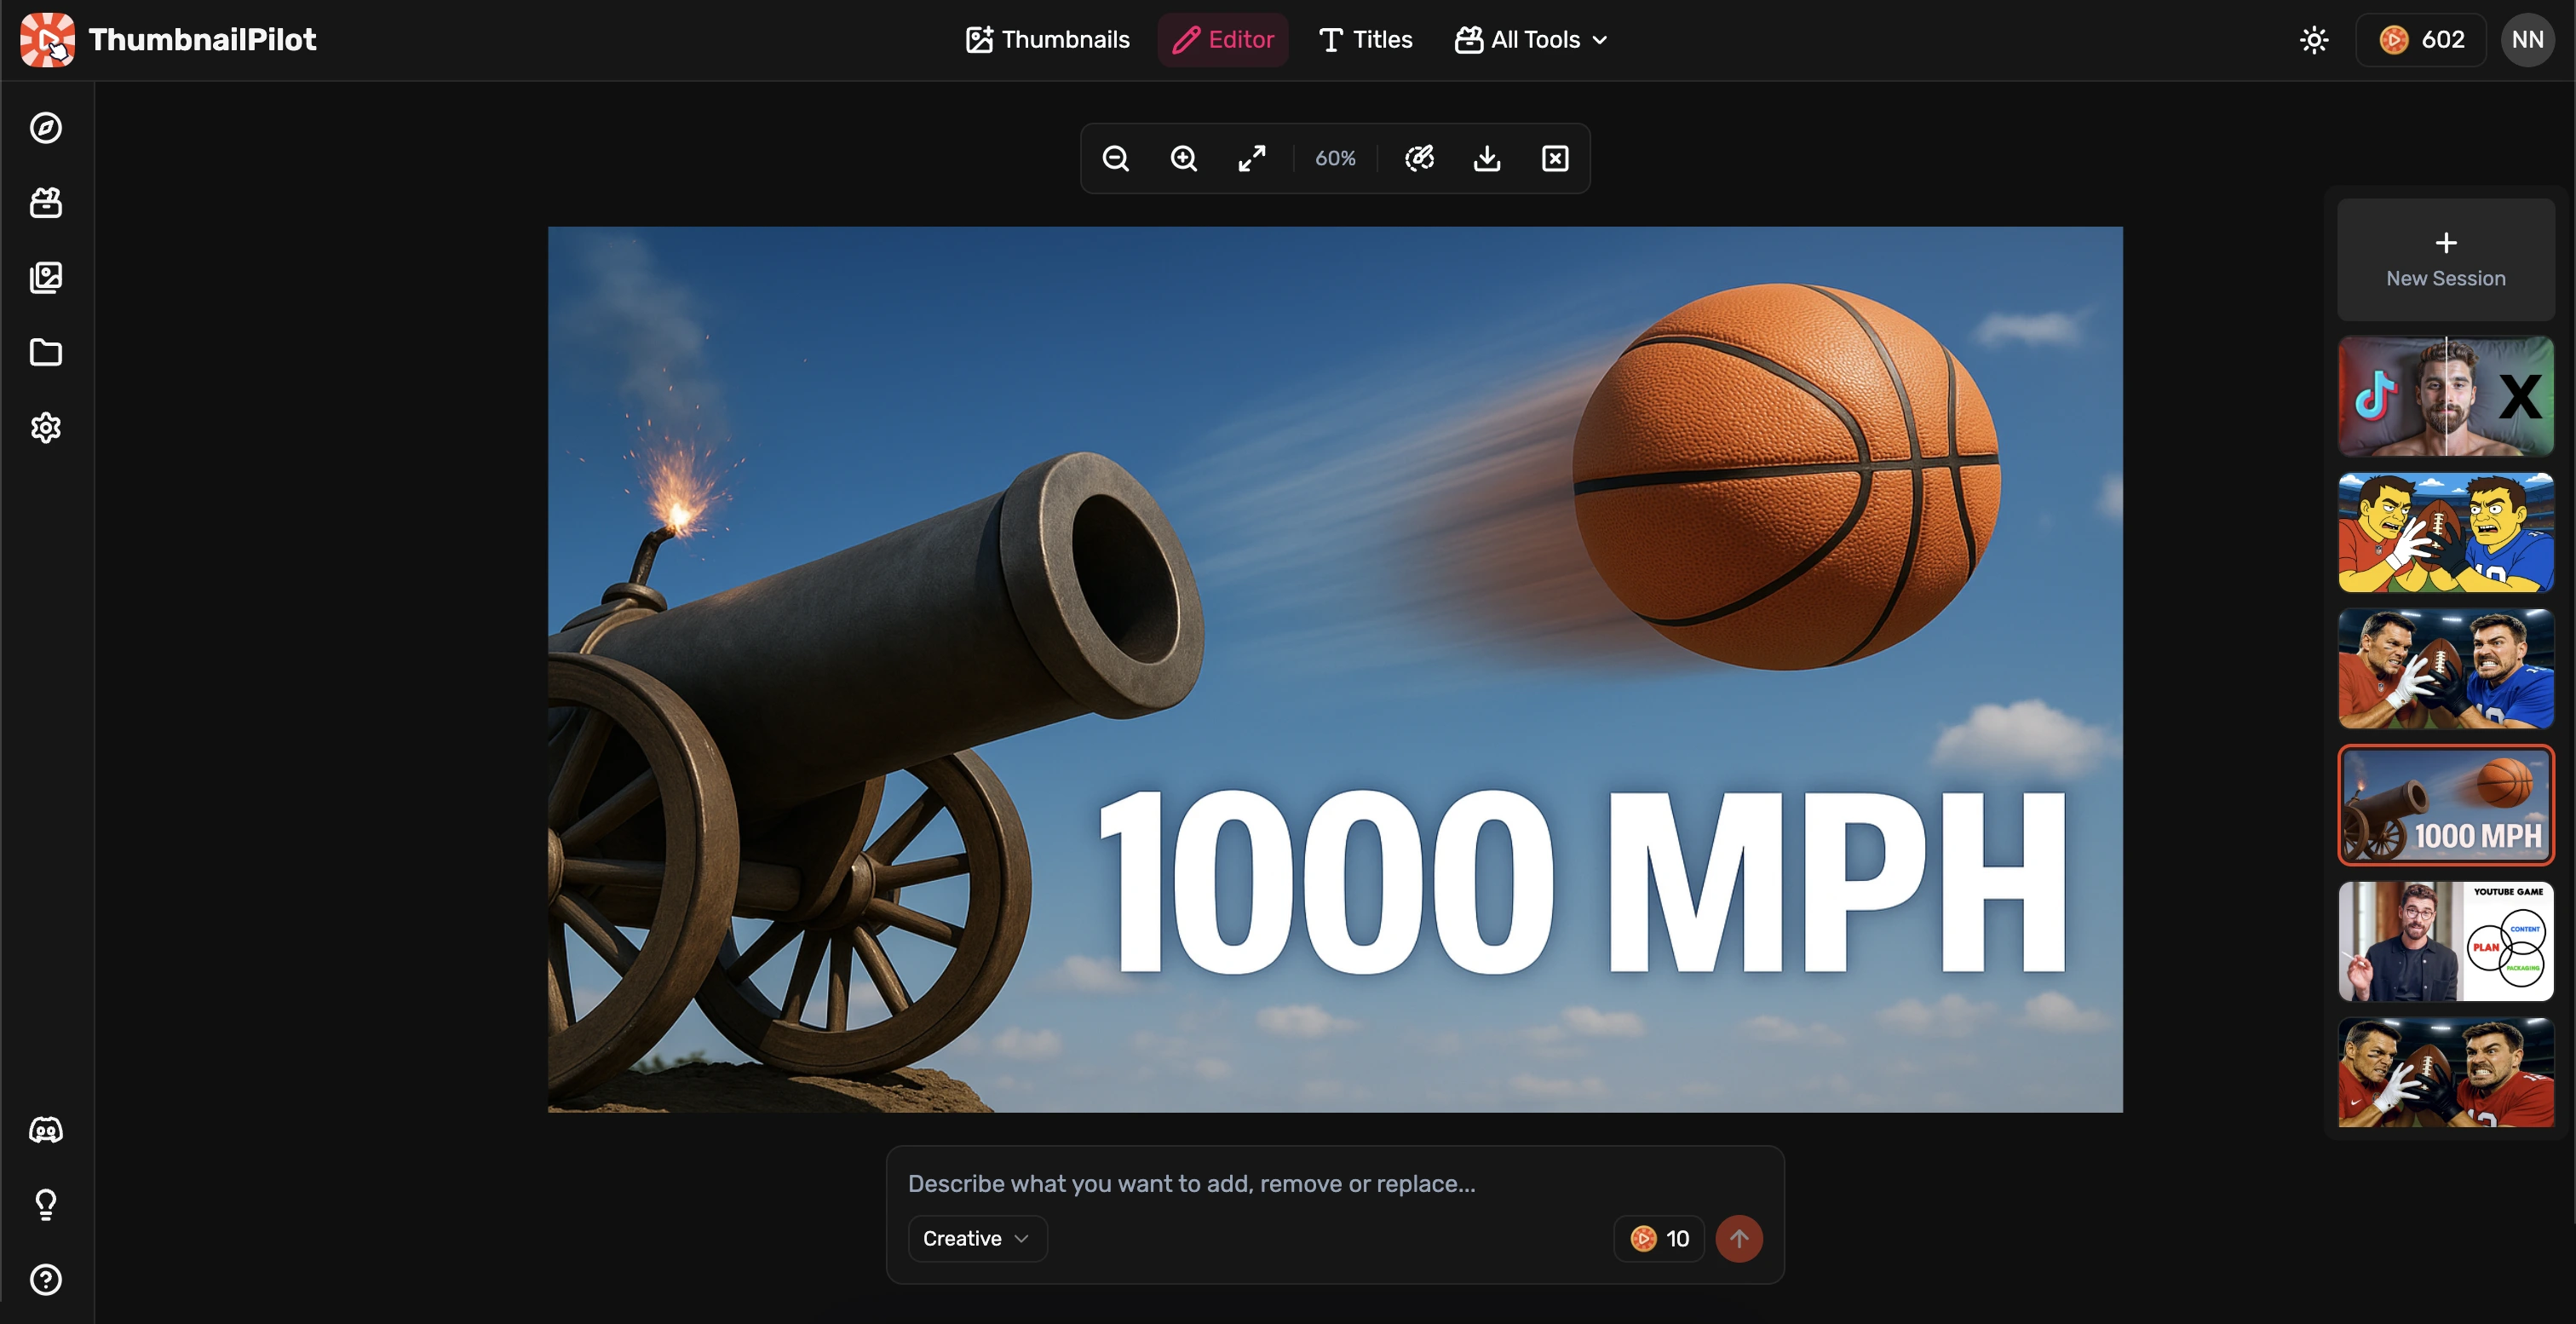Switch to the Thumbnails tab

(x=1048, y=40)
